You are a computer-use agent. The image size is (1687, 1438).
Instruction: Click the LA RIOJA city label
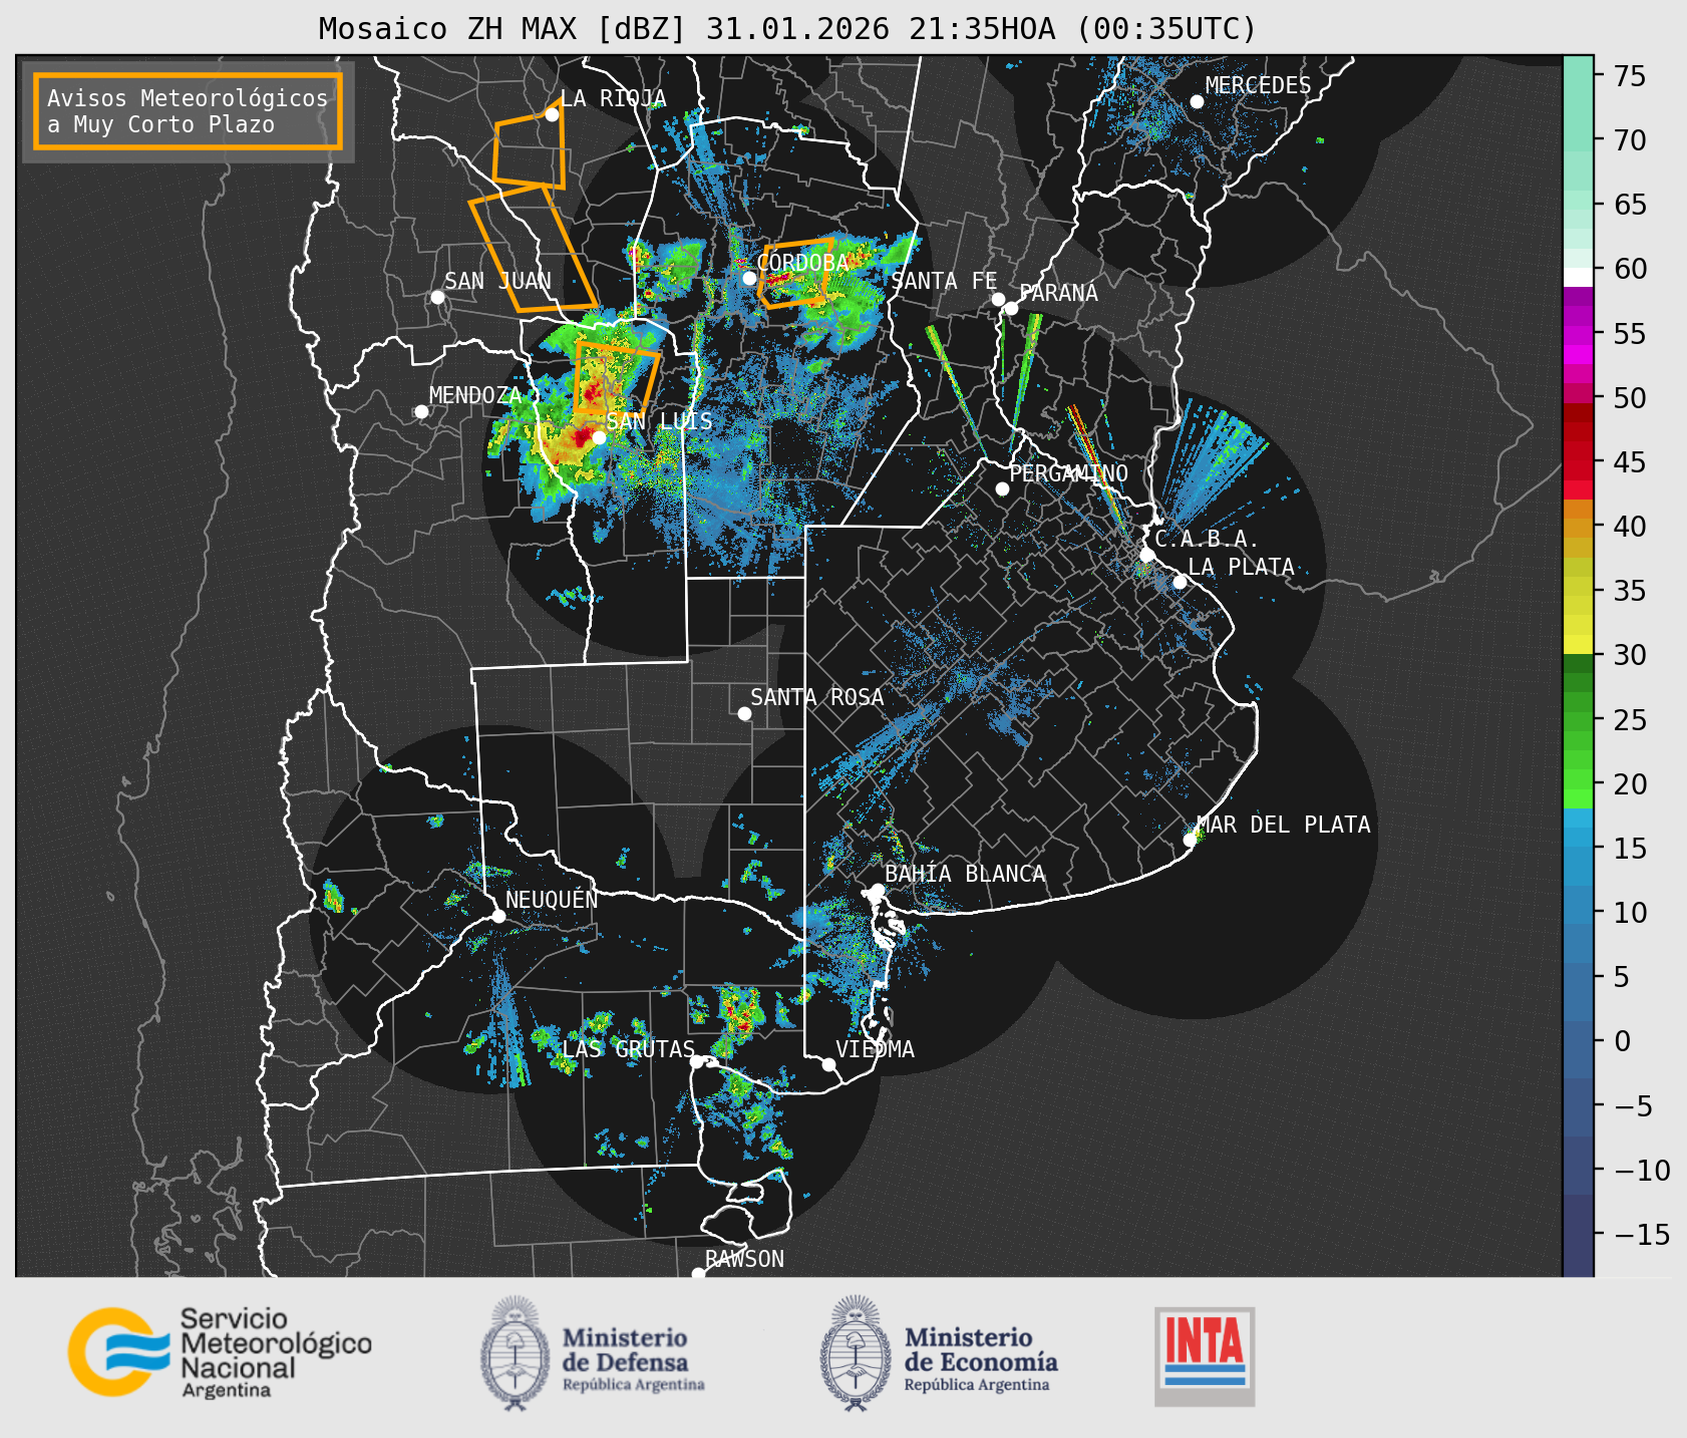pos(613,98)
